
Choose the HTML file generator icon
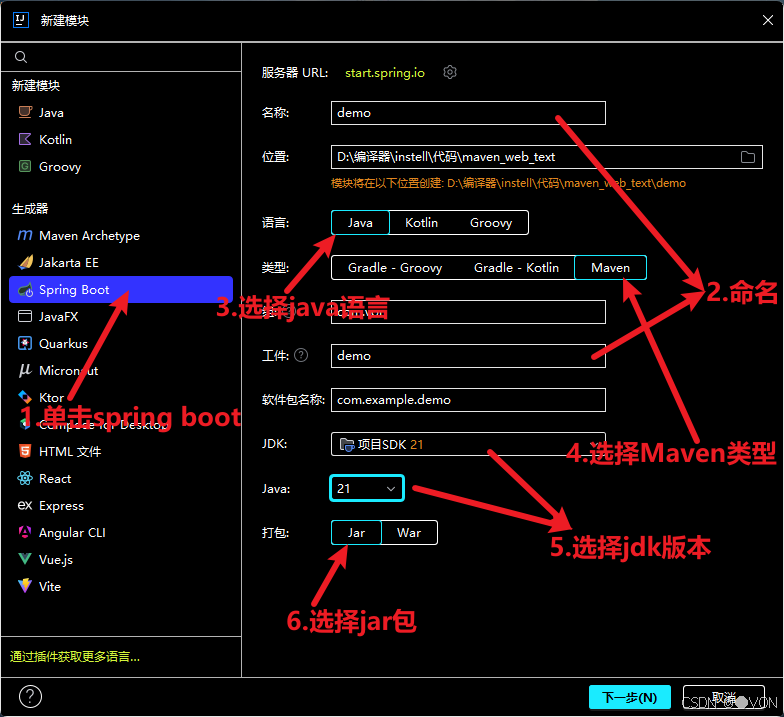[x=25, y=451]
